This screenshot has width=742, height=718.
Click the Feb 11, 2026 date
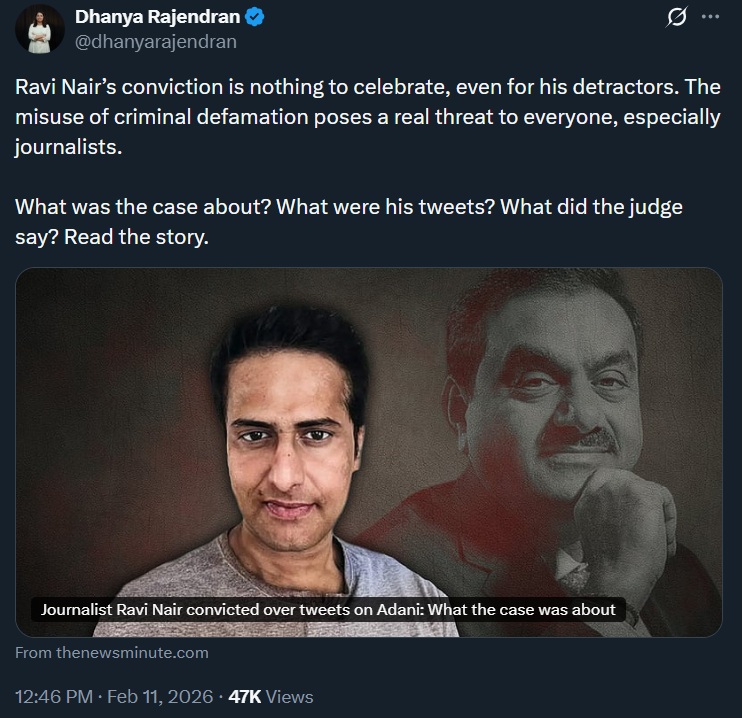pos(160,696)
